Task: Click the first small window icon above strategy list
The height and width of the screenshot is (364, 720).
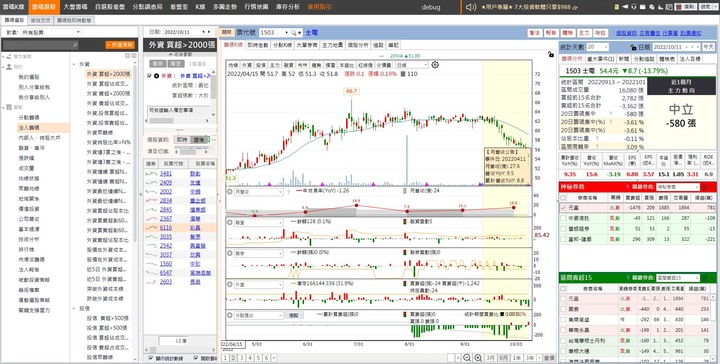Action: coord(128,56)
